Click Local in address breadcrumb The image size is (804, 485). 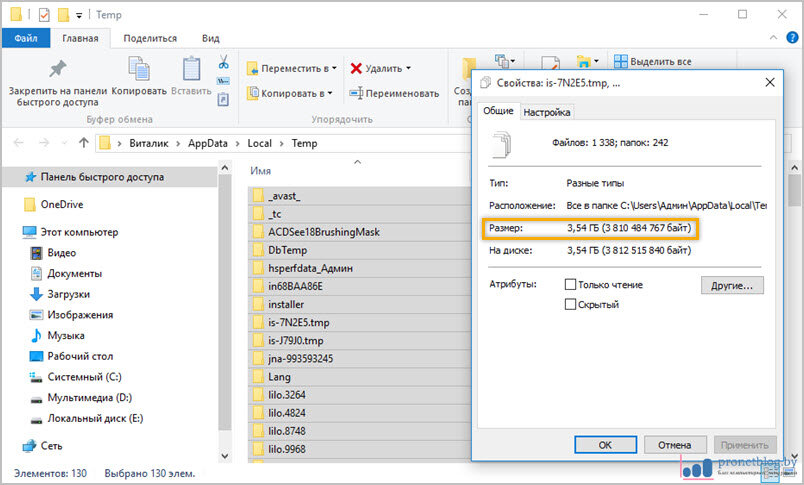pos(259,144)
